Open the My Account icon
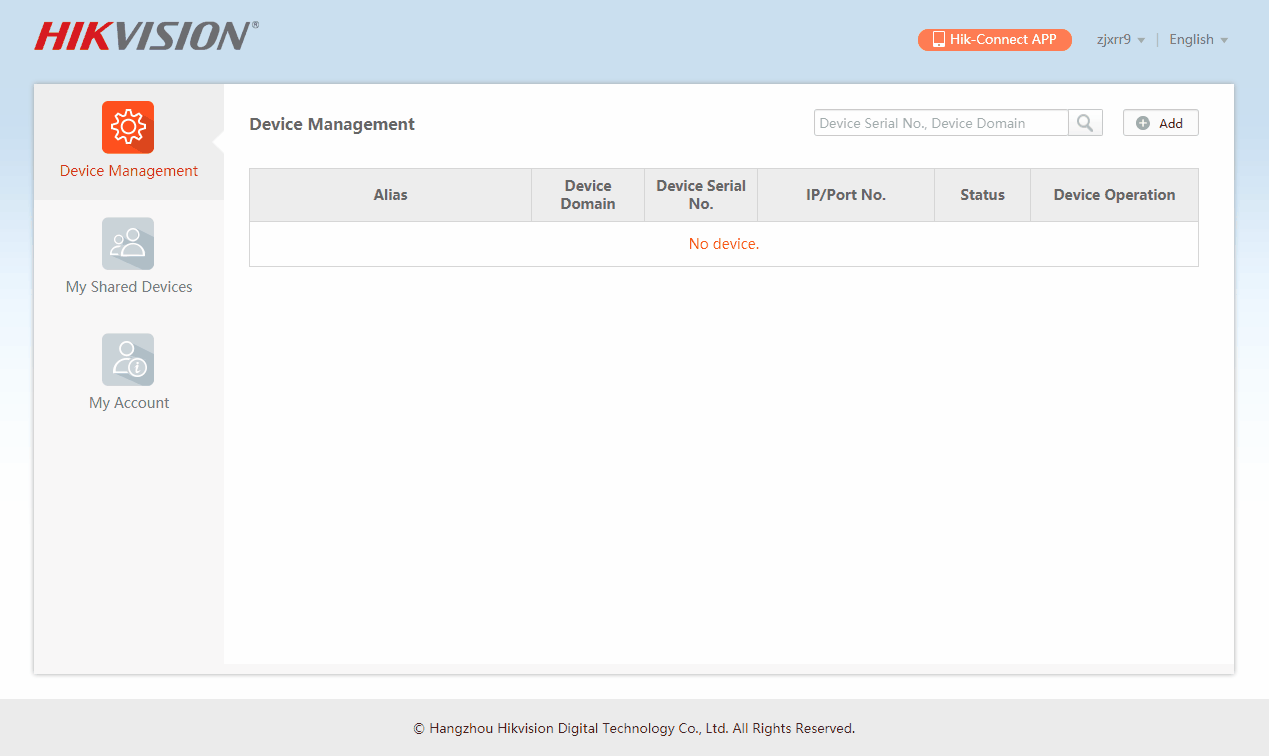The image size is (1269, 756). point(128,359)
